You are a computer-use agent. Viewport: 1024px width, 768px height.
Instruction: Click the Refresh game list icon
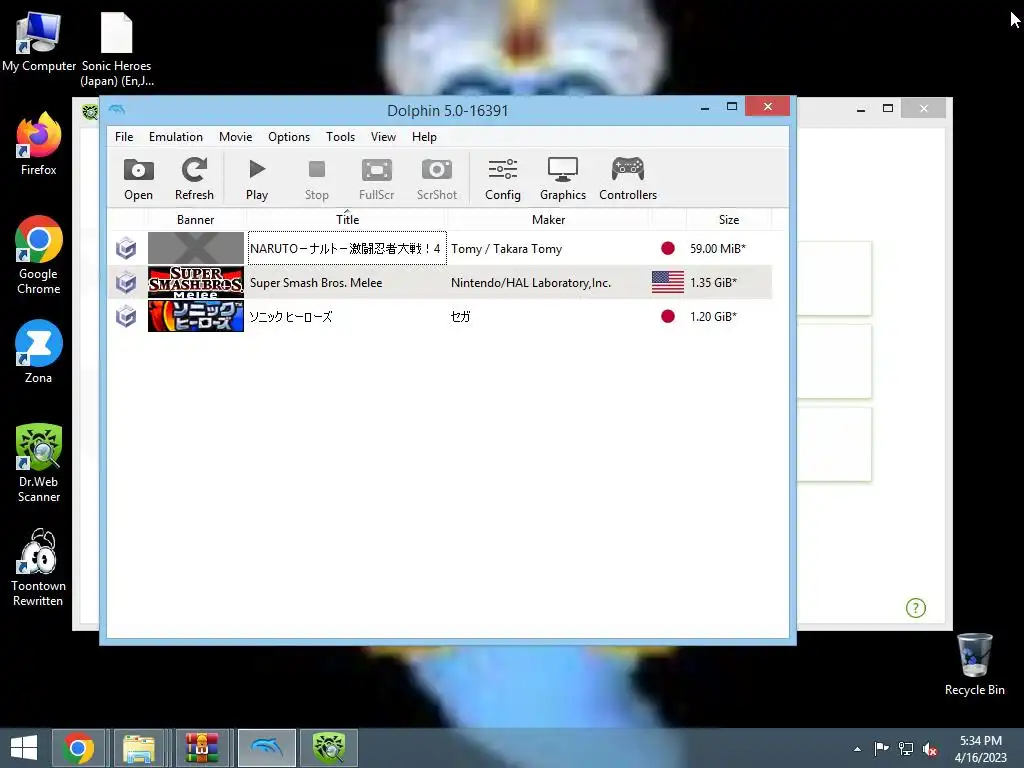(x=194, y=179)
